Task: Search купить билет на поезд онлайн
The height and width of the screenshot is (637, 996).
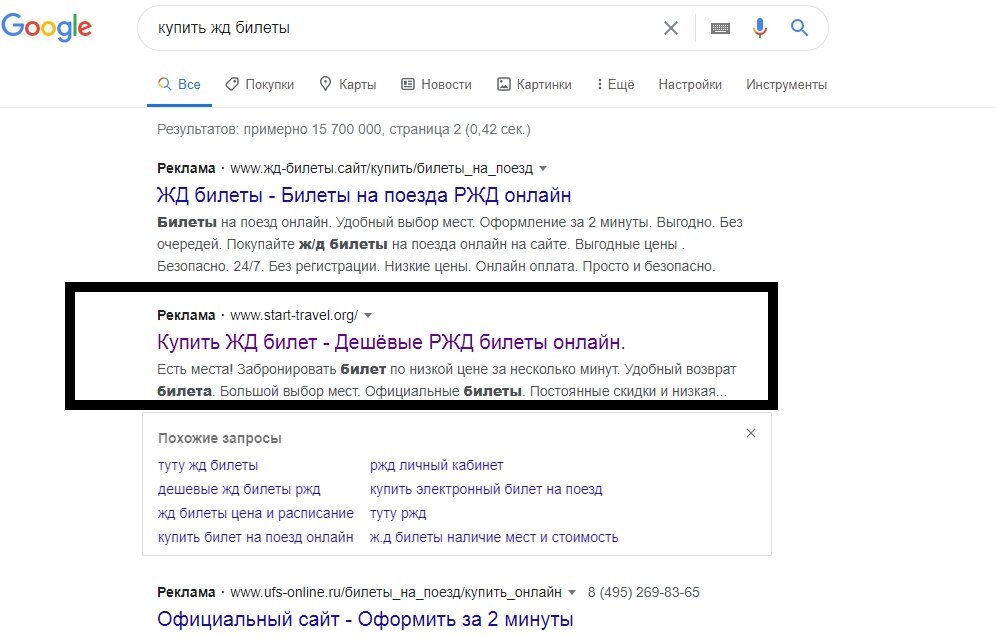Action: pyautogui.click(x=255, y=537)
